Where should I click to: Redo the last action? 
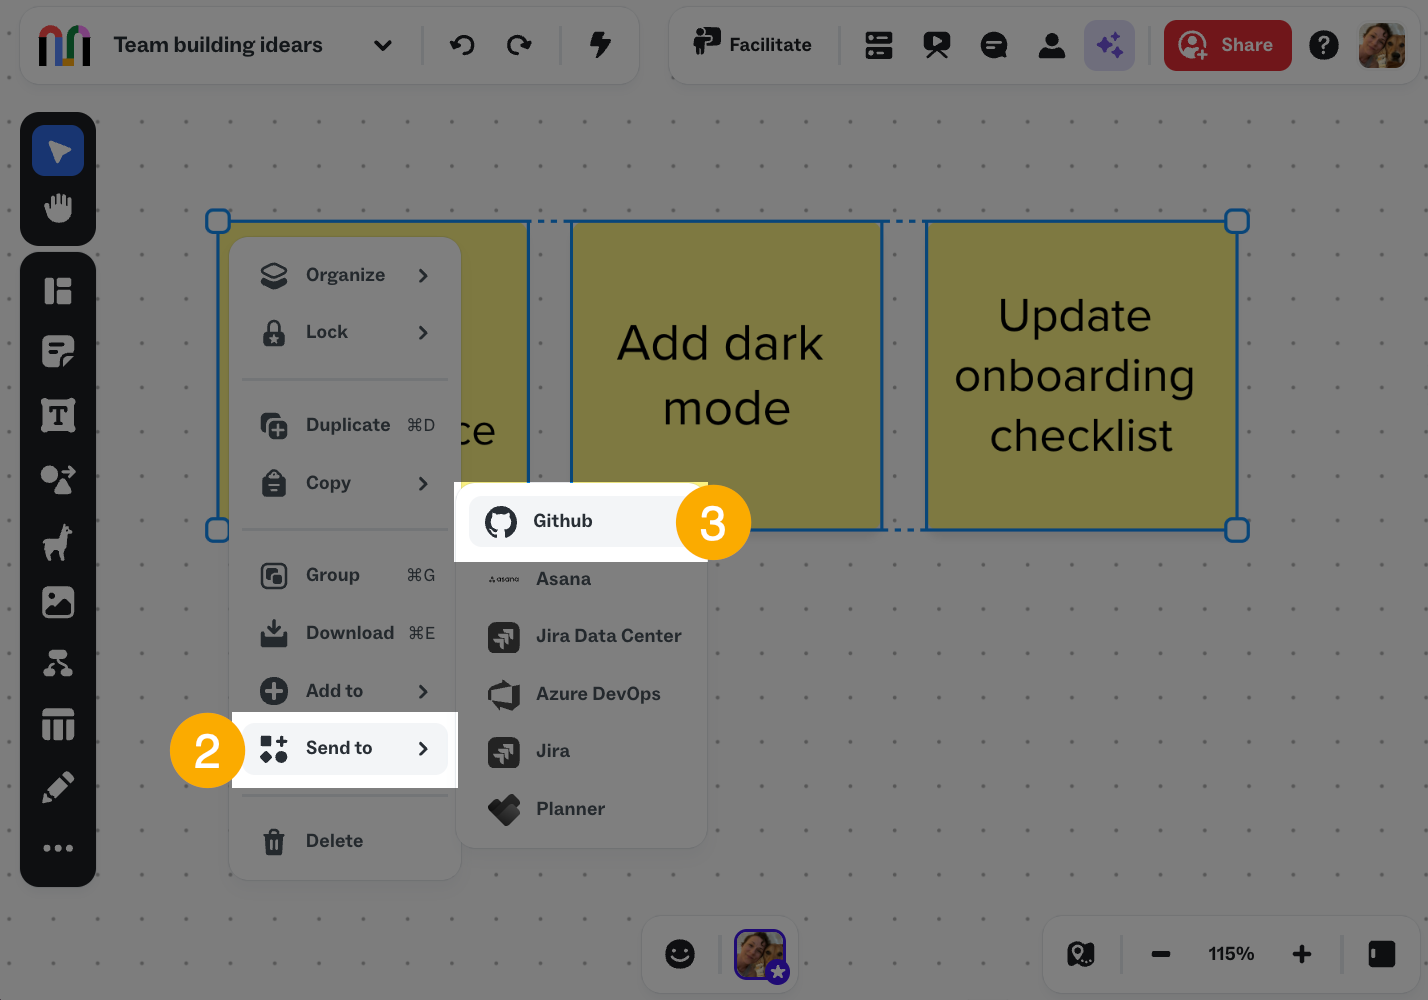coord(519,45)
